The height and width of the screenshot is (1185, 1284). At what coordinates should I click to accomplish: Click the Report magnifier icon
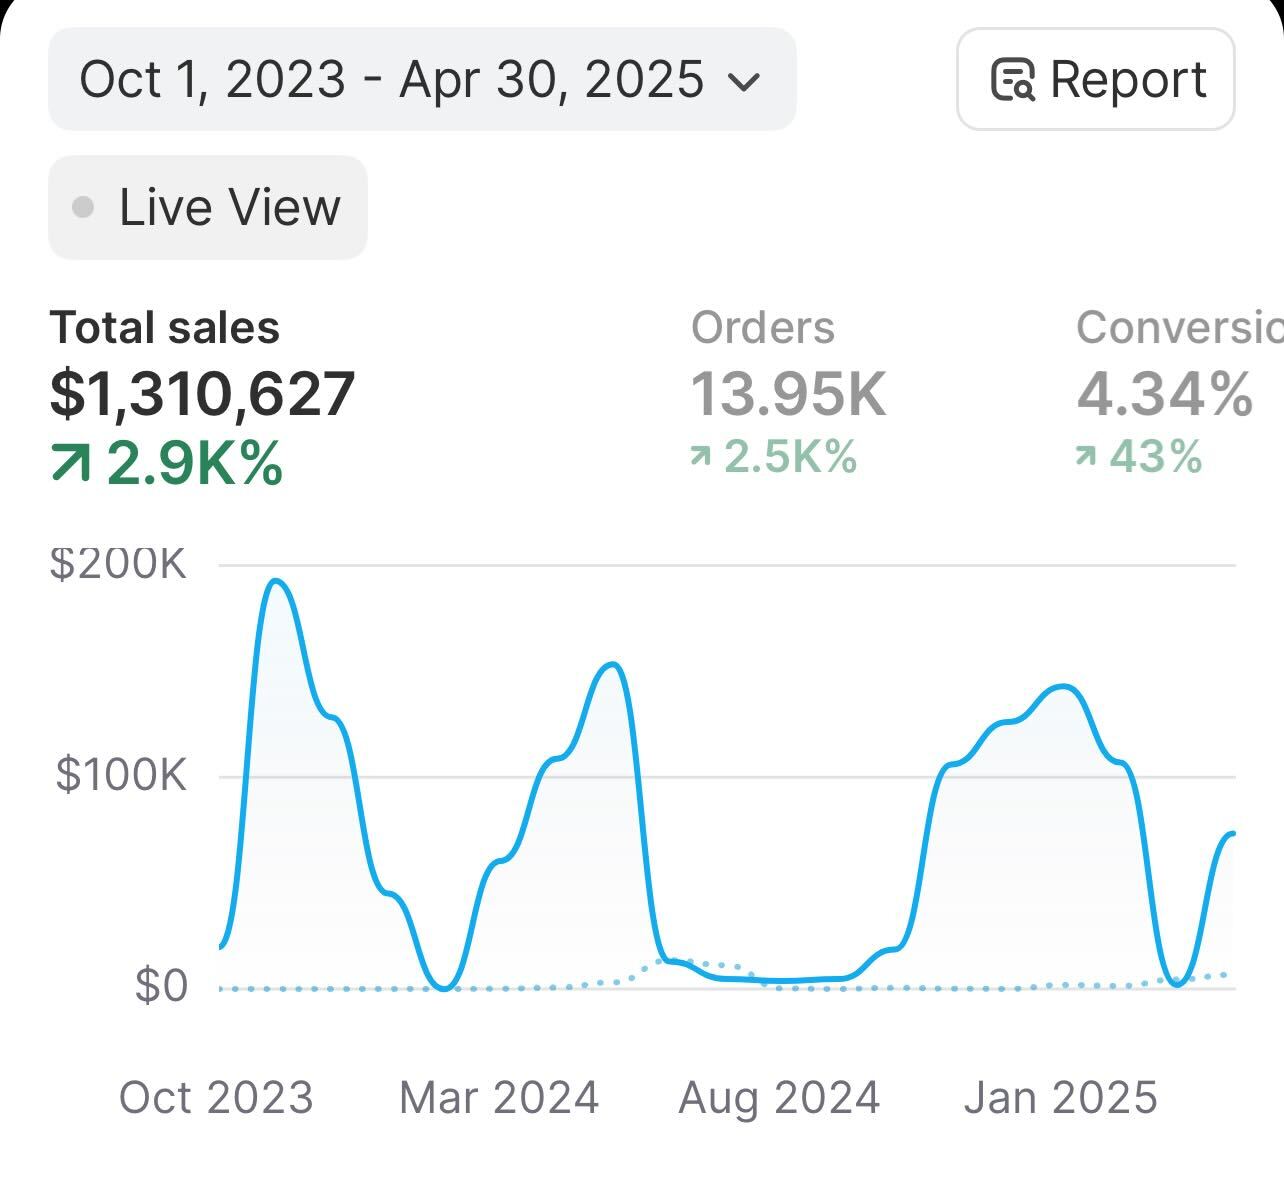[1012, 80]
